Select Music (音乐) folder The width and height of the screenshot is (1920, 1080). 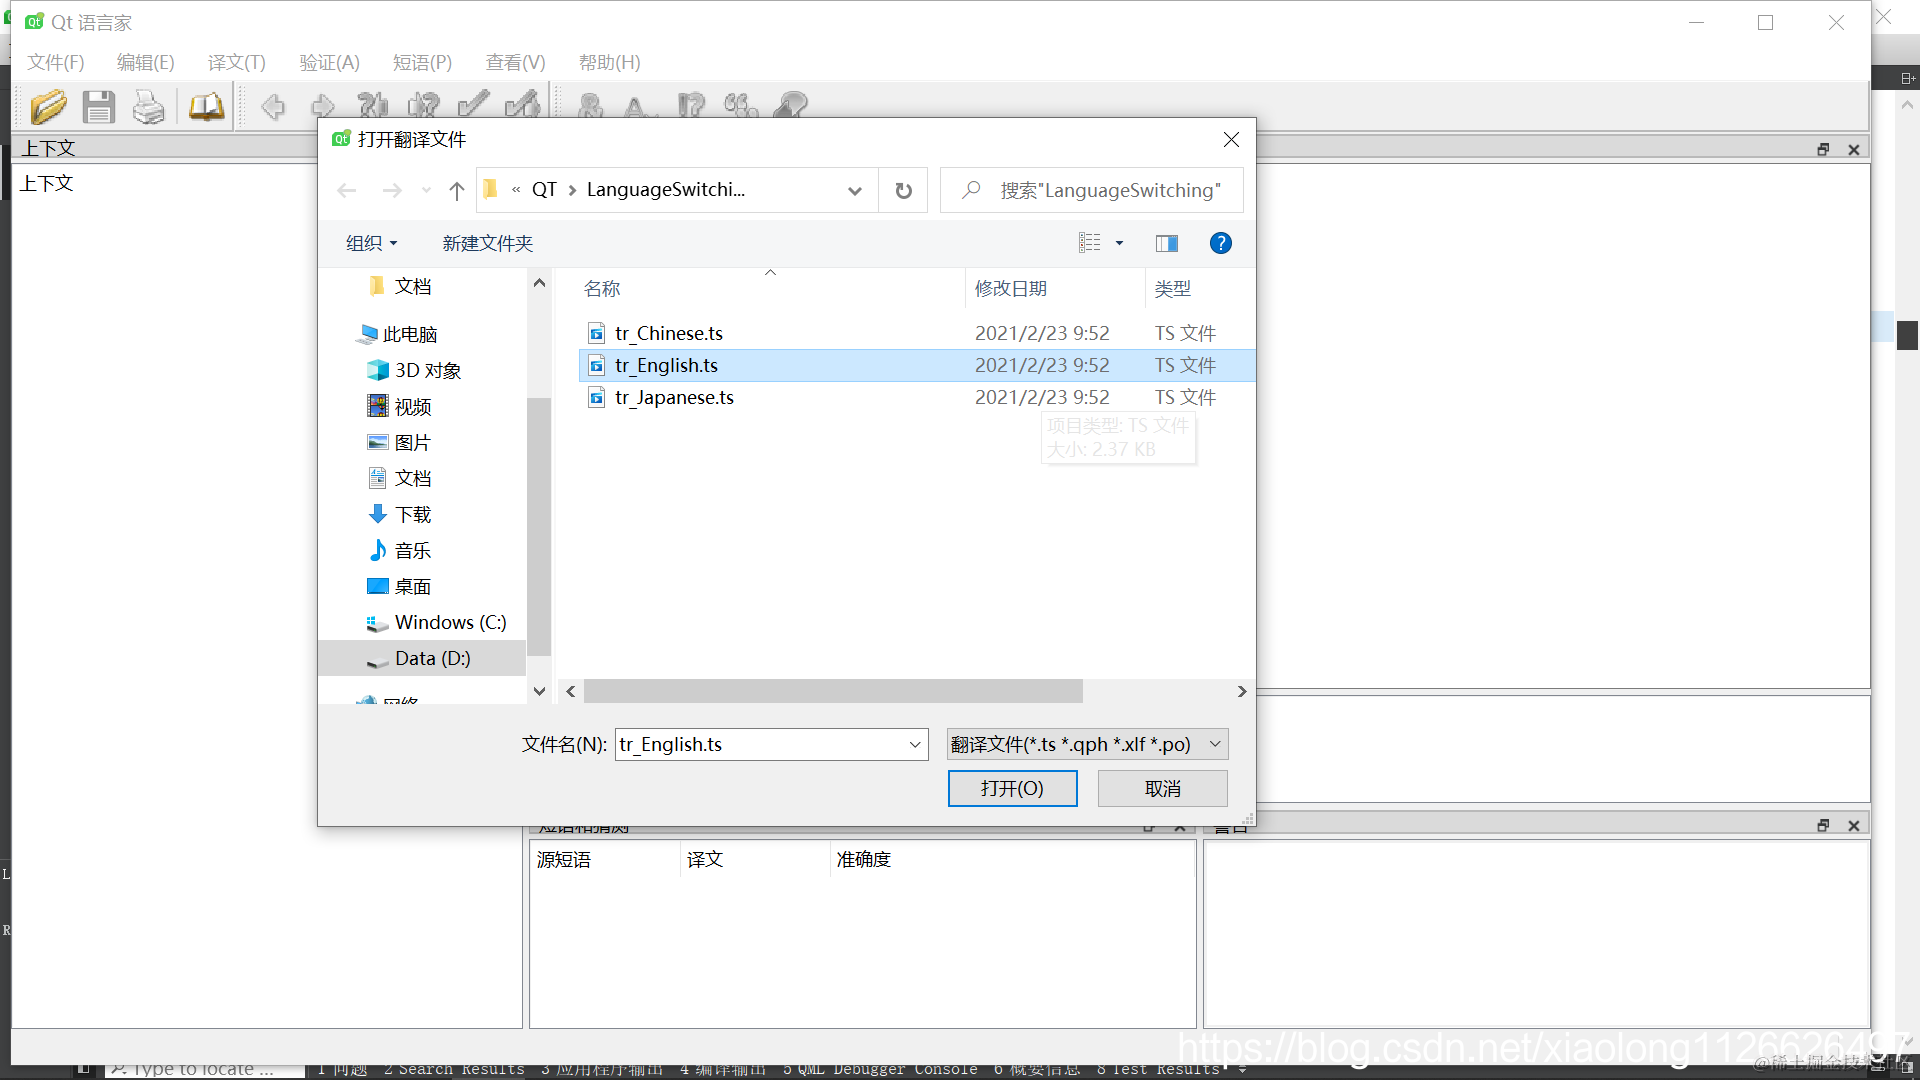412,550
